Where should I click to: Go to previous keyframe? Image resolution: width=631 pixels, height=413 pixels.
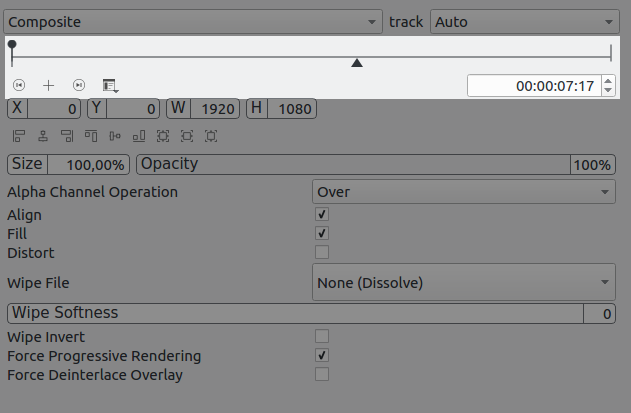tap(19, 86)
